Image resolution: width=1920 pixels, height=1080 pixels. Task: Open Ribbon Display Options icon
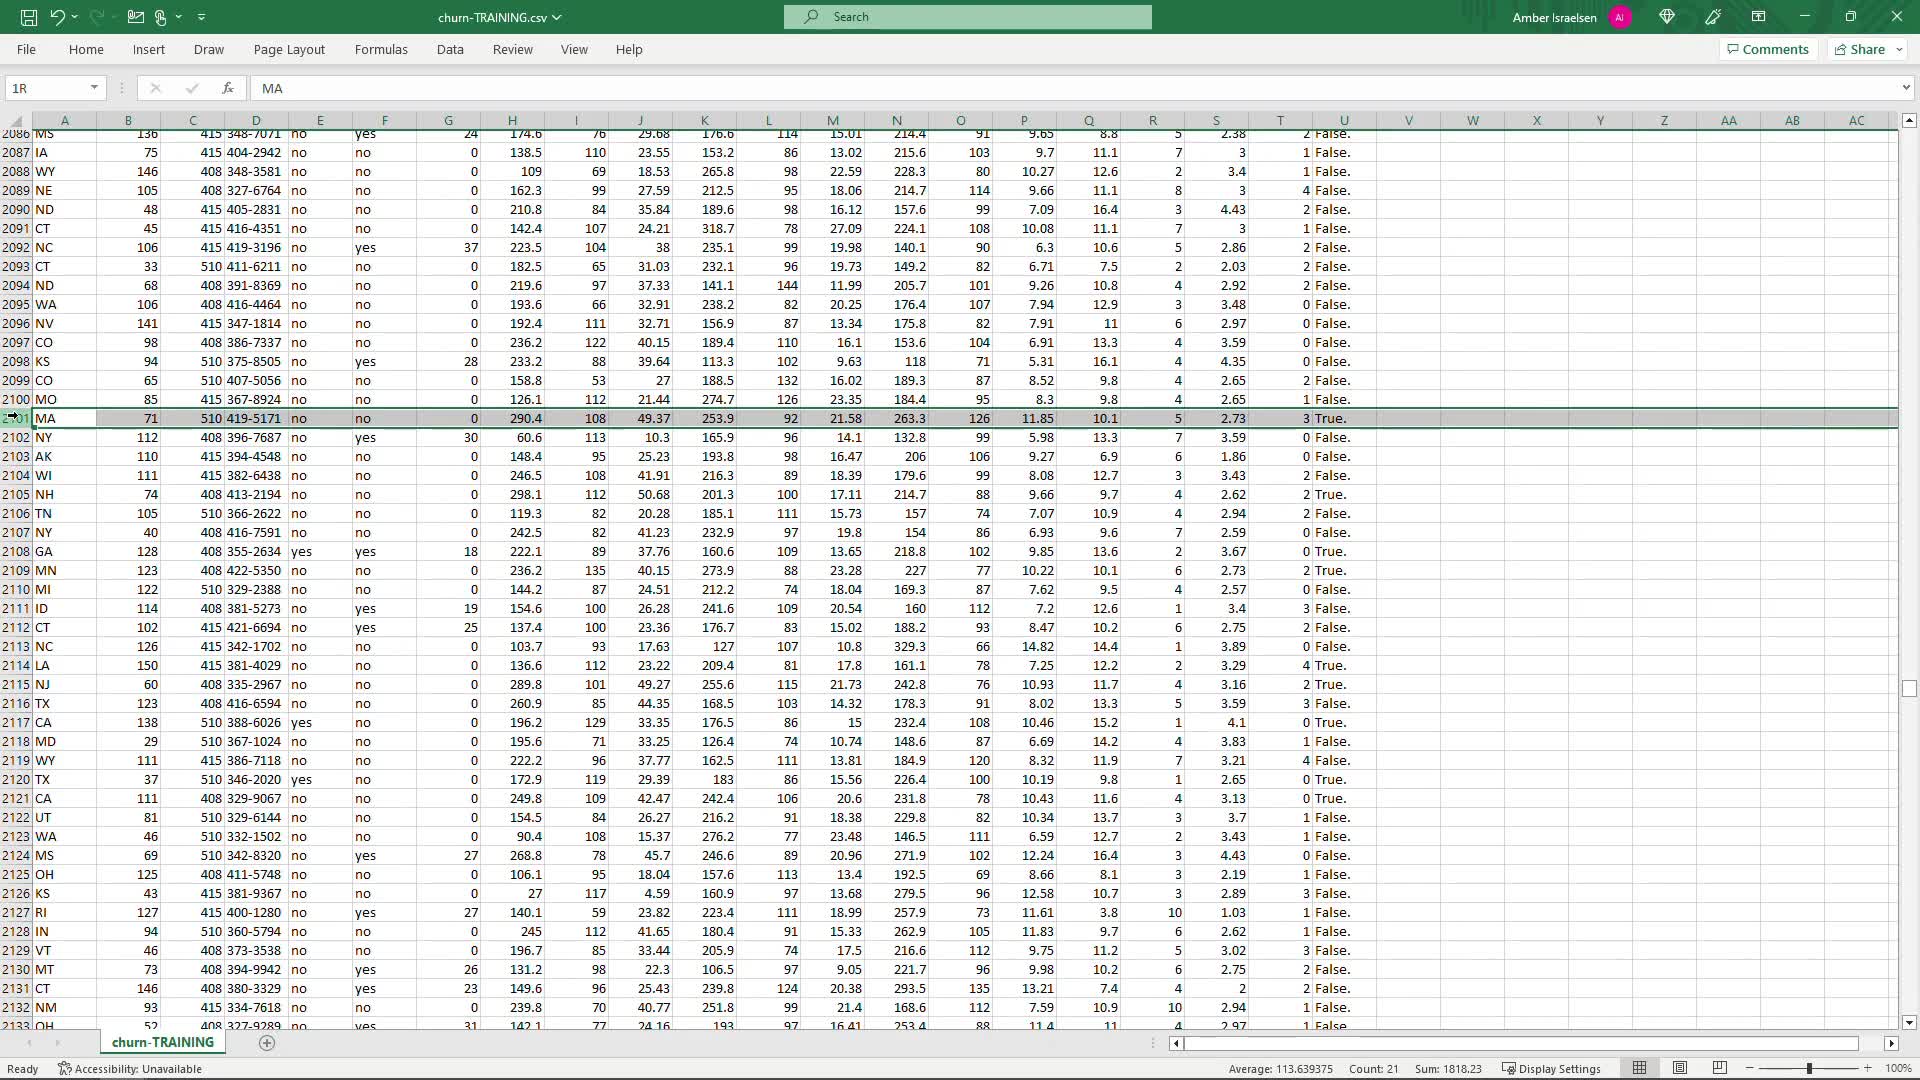[1758, 17]
